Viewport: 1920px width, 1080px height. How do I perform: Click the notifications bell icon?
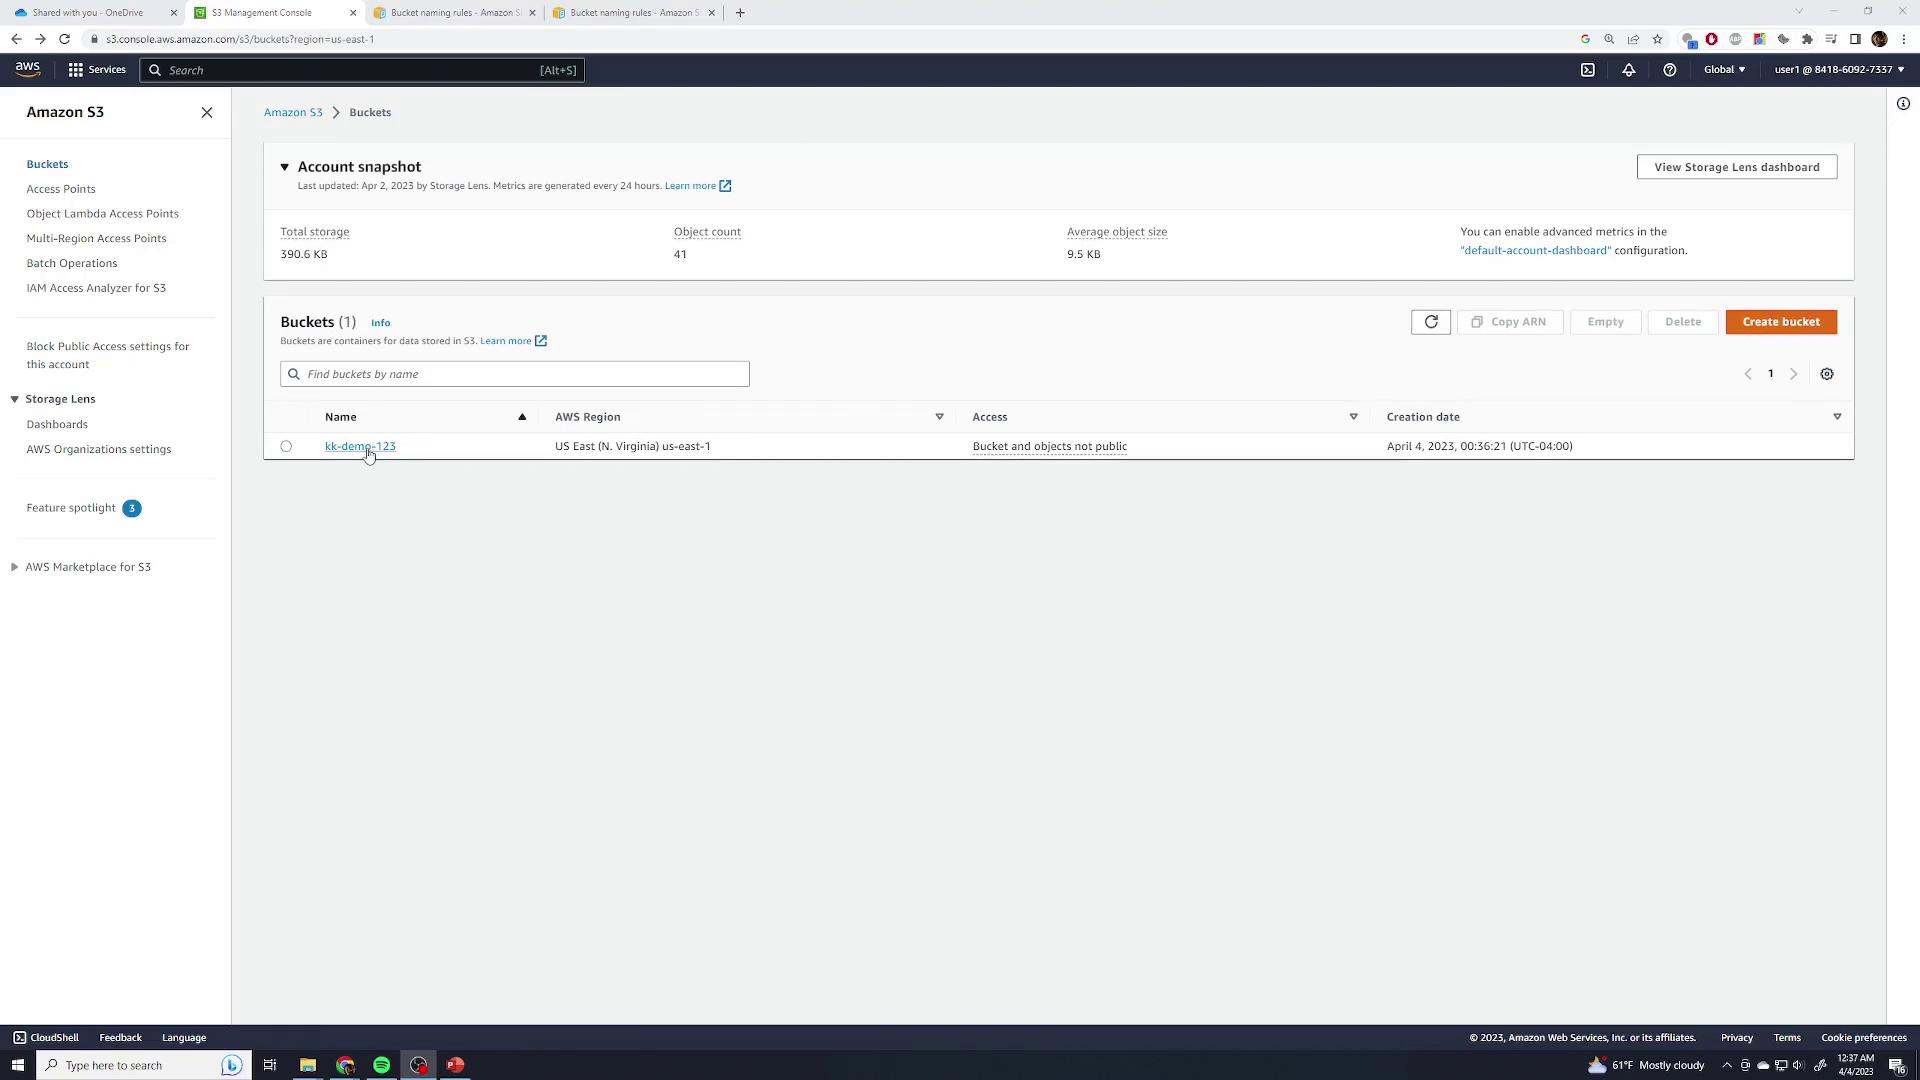[1629, 70]
